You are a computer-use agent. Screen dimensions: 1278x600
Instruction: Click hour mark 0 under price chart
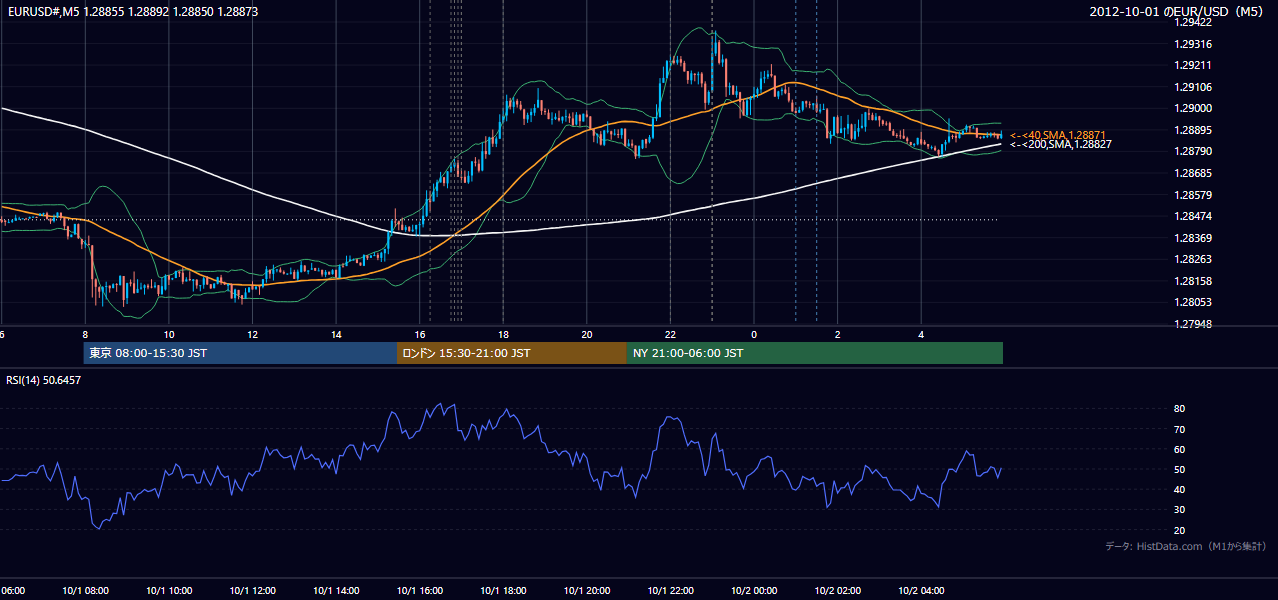point(754,334)
